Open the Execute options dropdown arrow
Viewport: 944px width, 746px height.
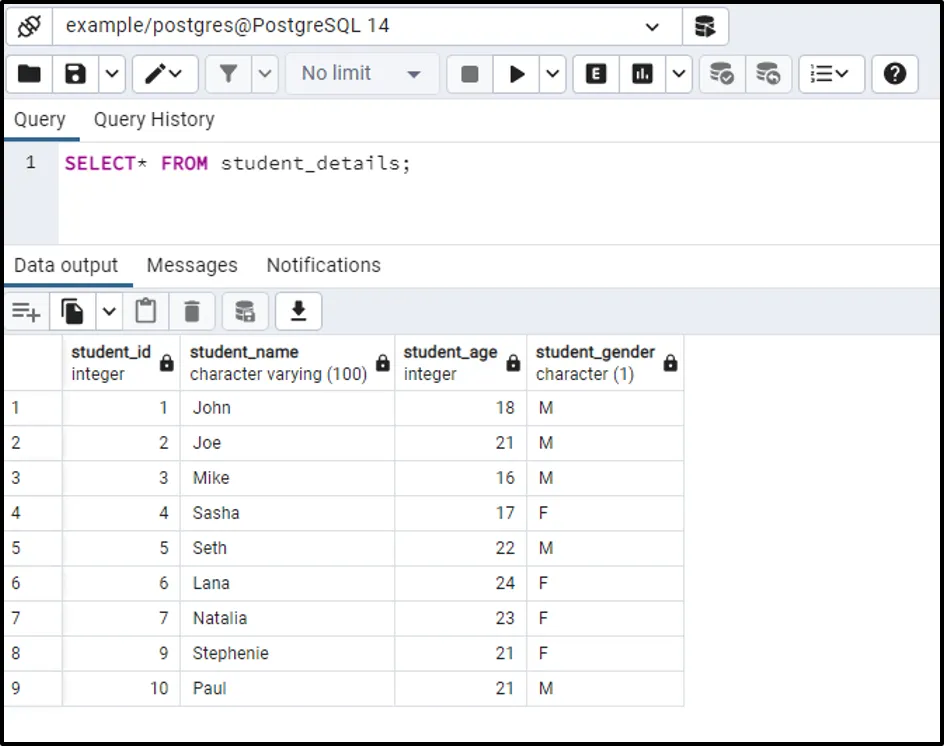pyautogui.click(x=554, y=74)
